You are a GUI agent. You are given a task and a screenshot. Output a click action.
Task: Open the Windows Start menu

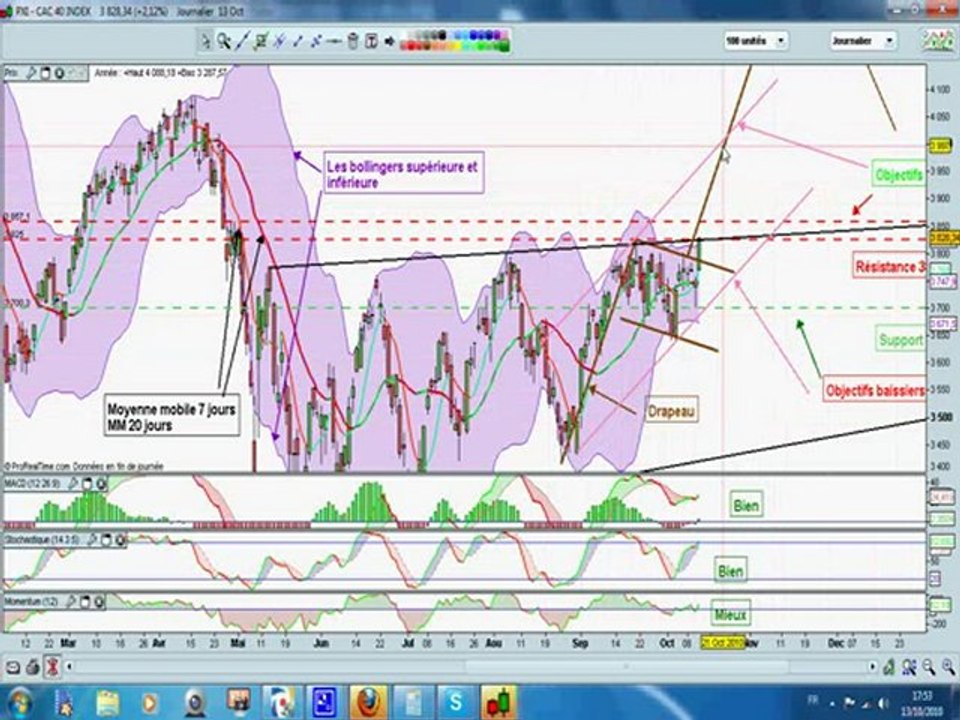click(x=20, y=702)
